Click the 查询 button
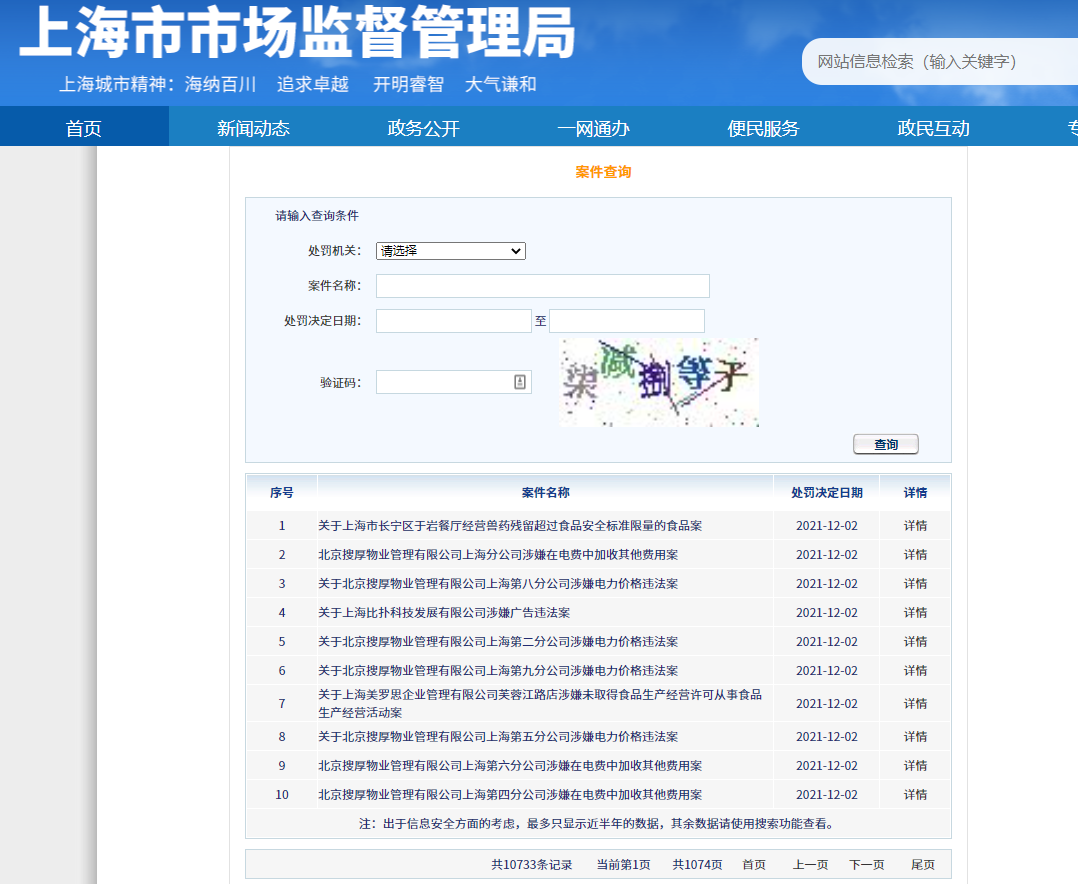 pyautogui.click(x=886, y=445)
